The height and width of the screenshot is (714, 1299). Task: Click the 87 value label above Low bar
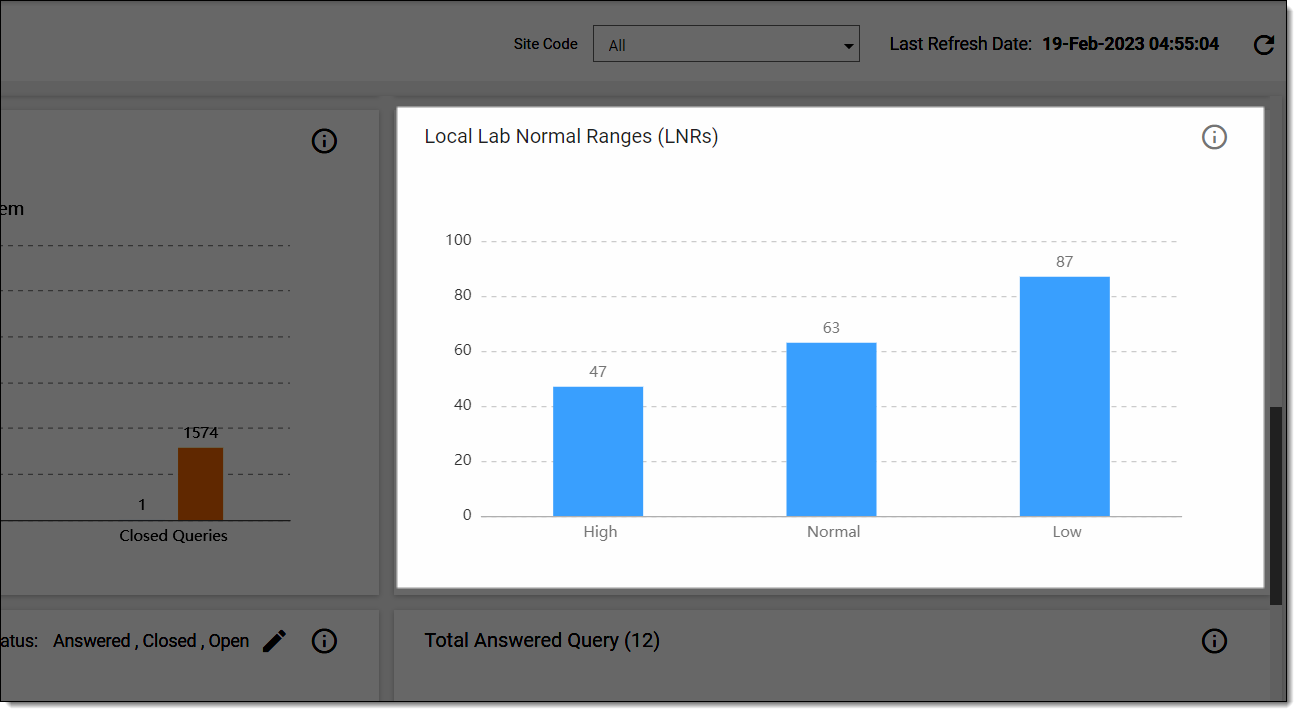(1065, 262)
